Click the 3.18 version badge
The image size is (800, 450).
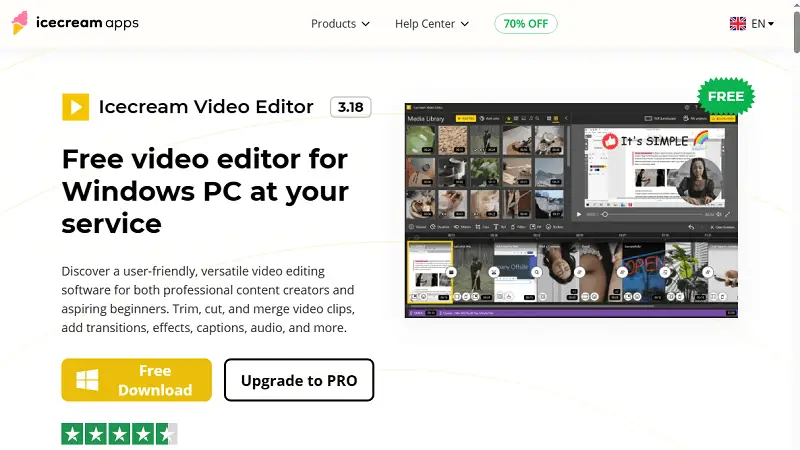[351, 107]
